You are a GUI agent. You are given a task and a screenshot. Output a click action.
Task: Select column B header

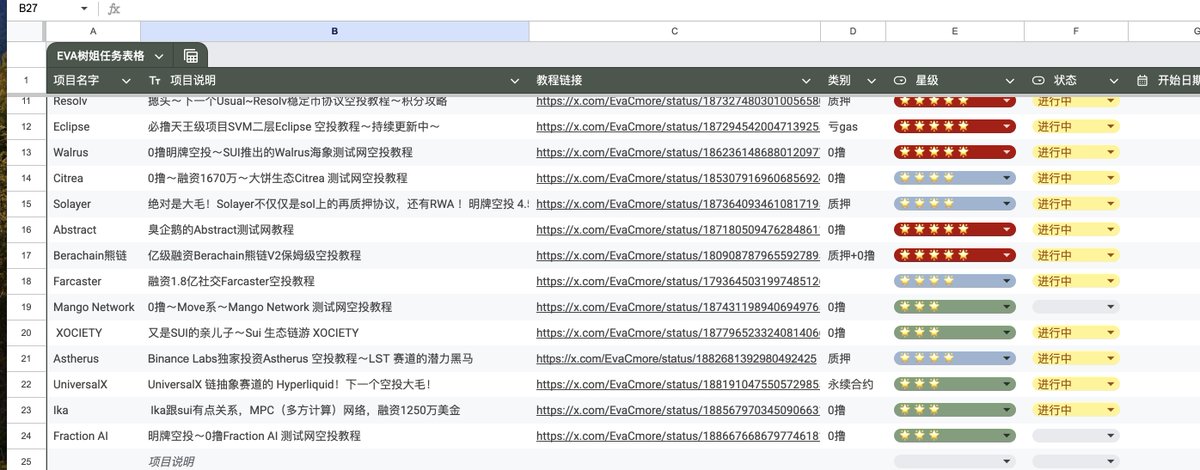(x=335, y=32)
